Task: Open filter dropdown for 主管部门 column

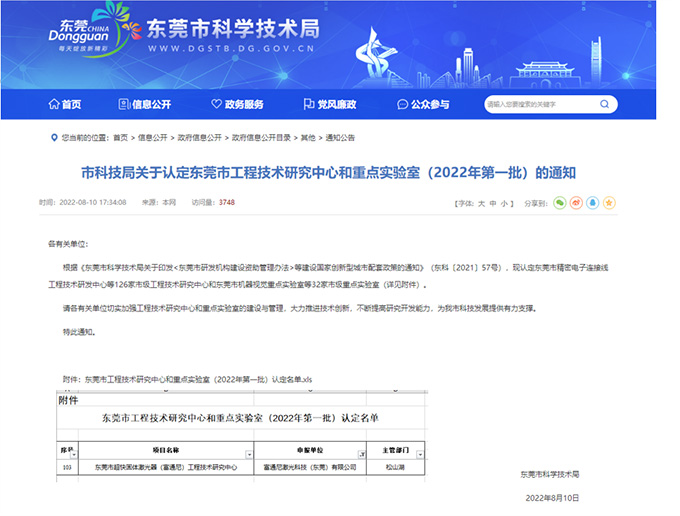Action: pos(420,454)
